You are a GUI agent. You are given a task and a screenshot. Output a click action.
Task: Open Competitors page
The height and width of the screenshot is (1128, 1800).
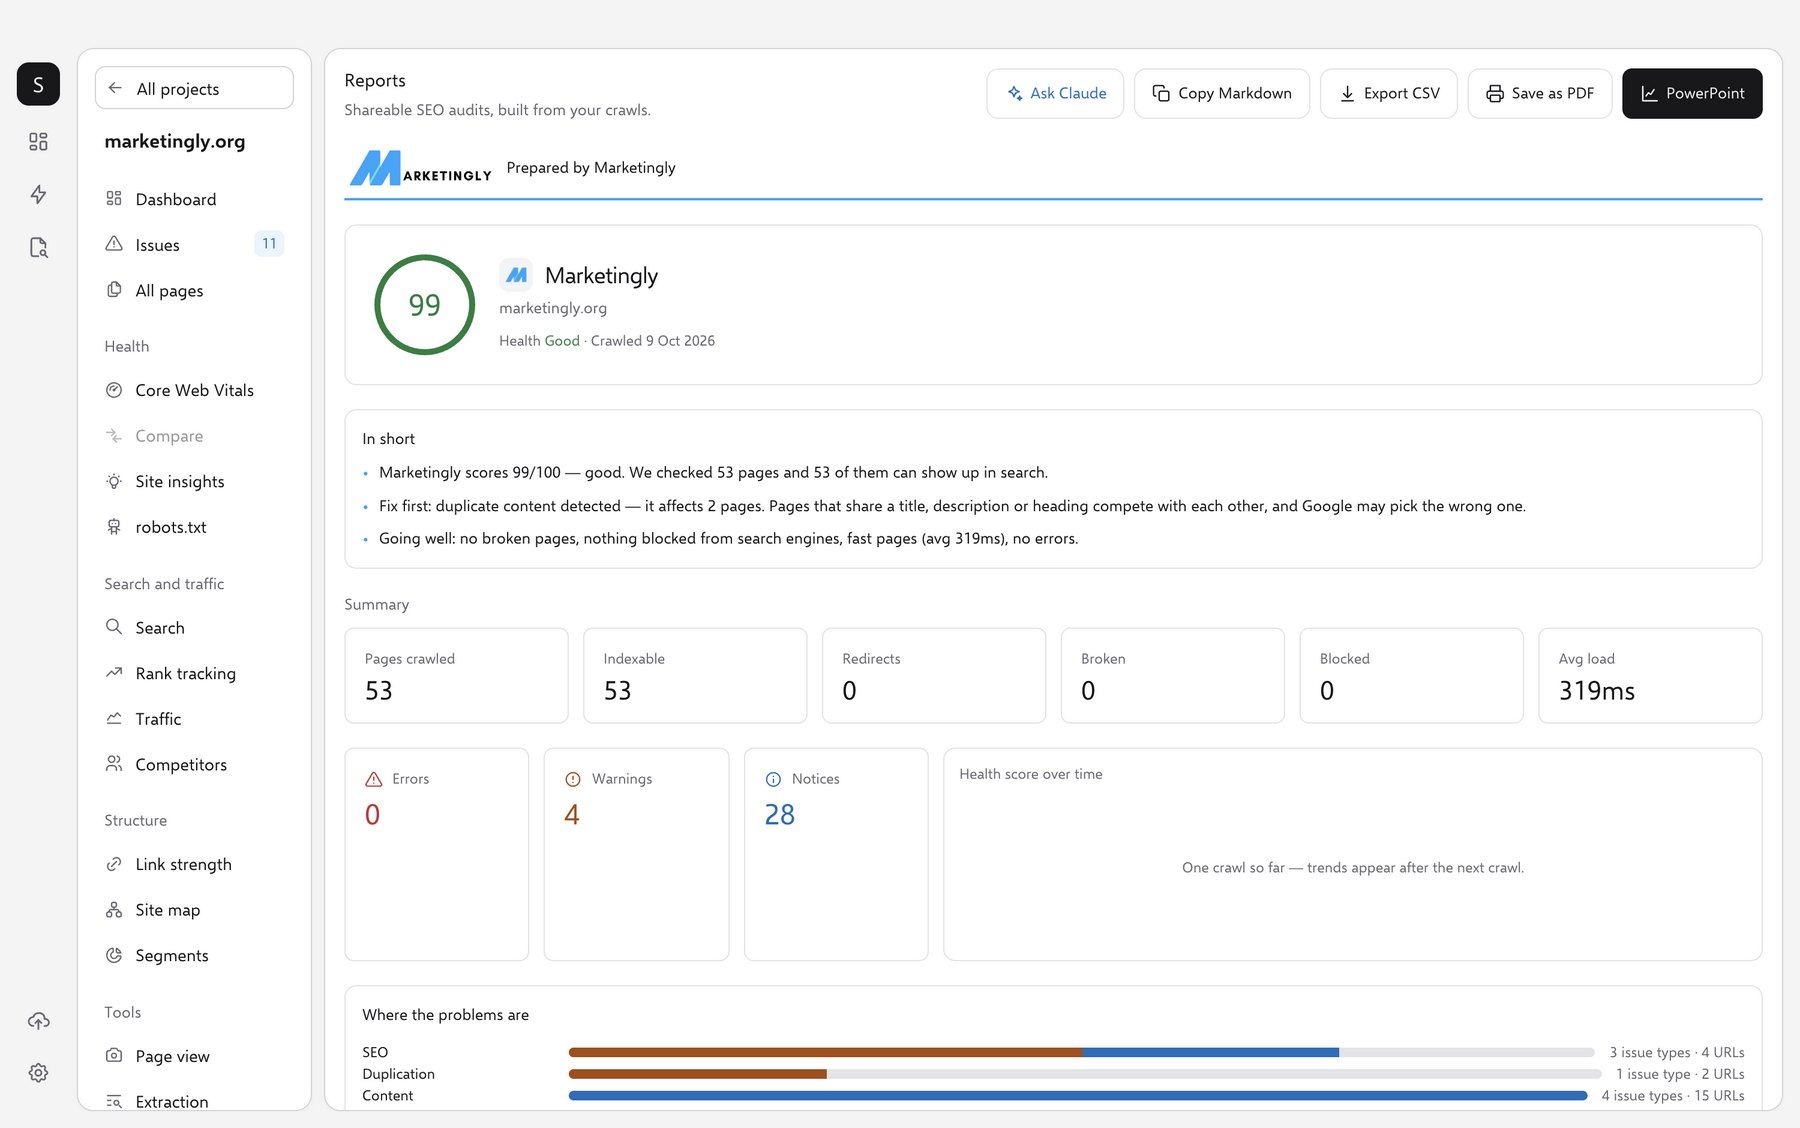click(194, 764)
